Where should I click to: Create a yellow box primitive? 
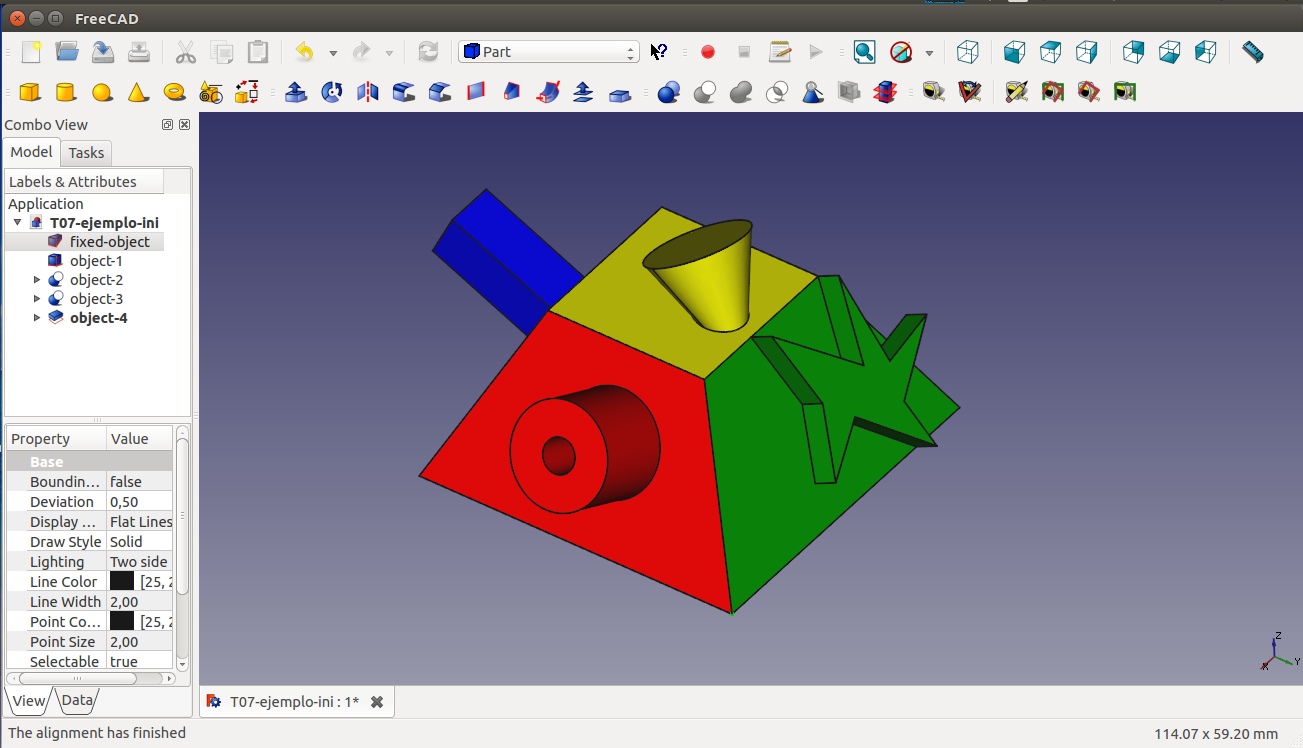pyautogui.click(x=30, y=93)
